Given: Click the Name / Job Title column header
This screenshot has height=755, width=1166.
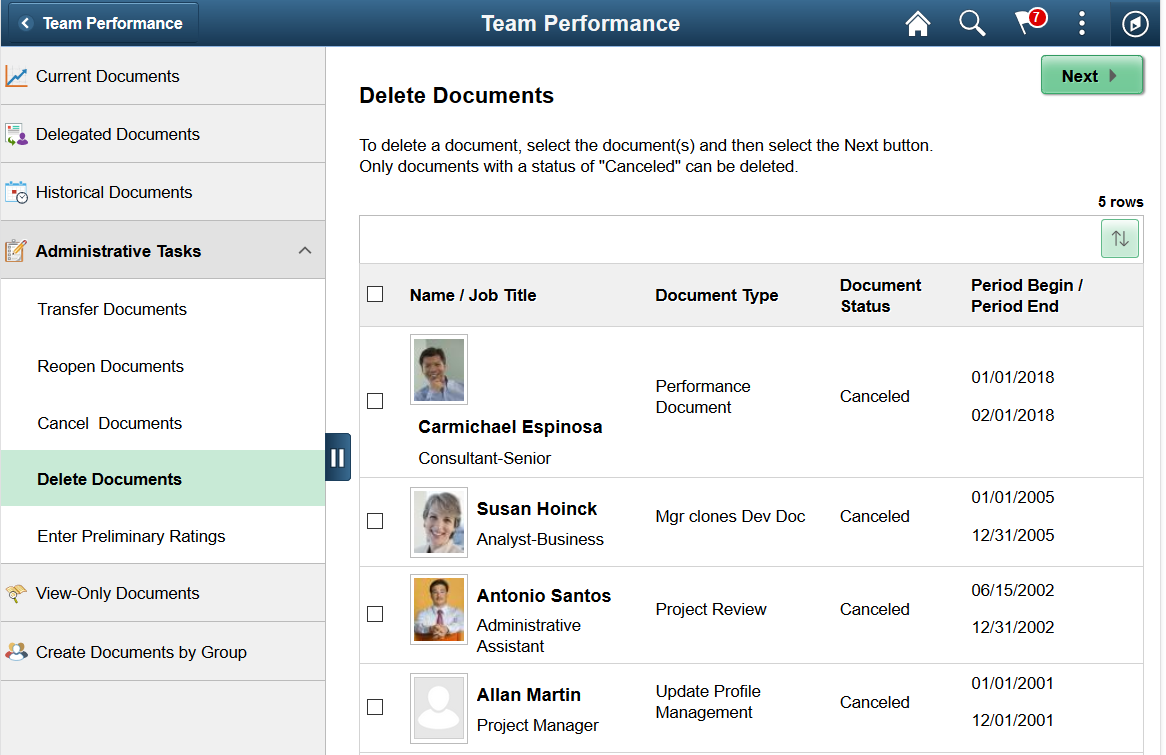Looking at the screenshot, I should click(x=473, y=295).
